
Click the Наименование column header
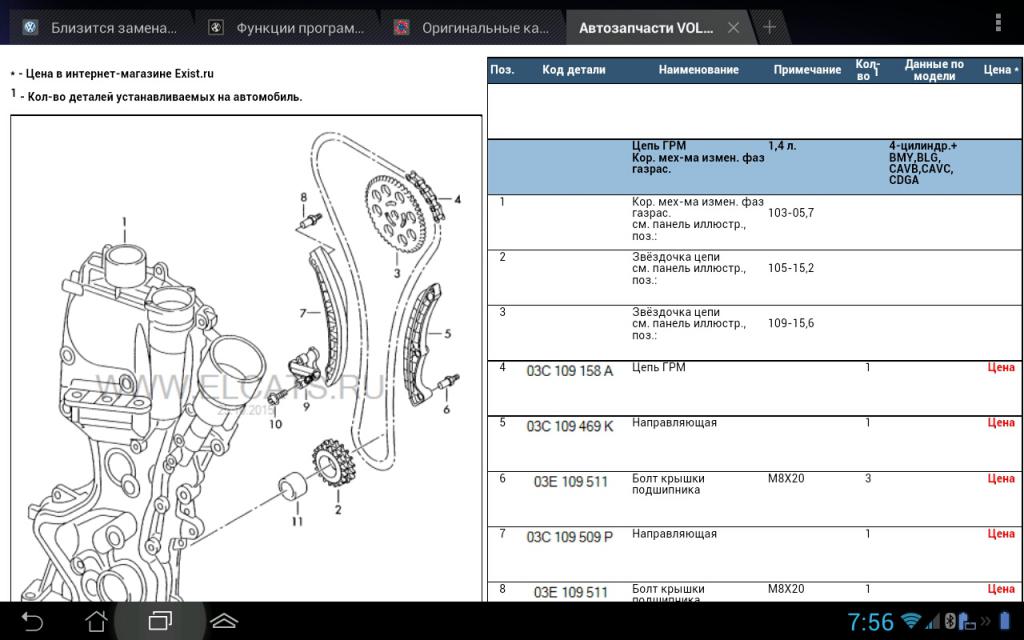[698, 70]
